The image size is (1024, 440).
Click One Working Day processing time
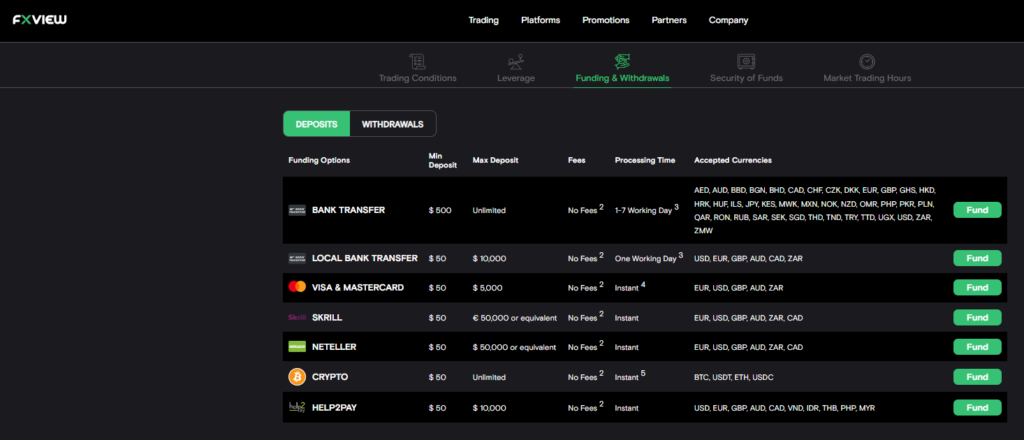(x=646, y=259)
